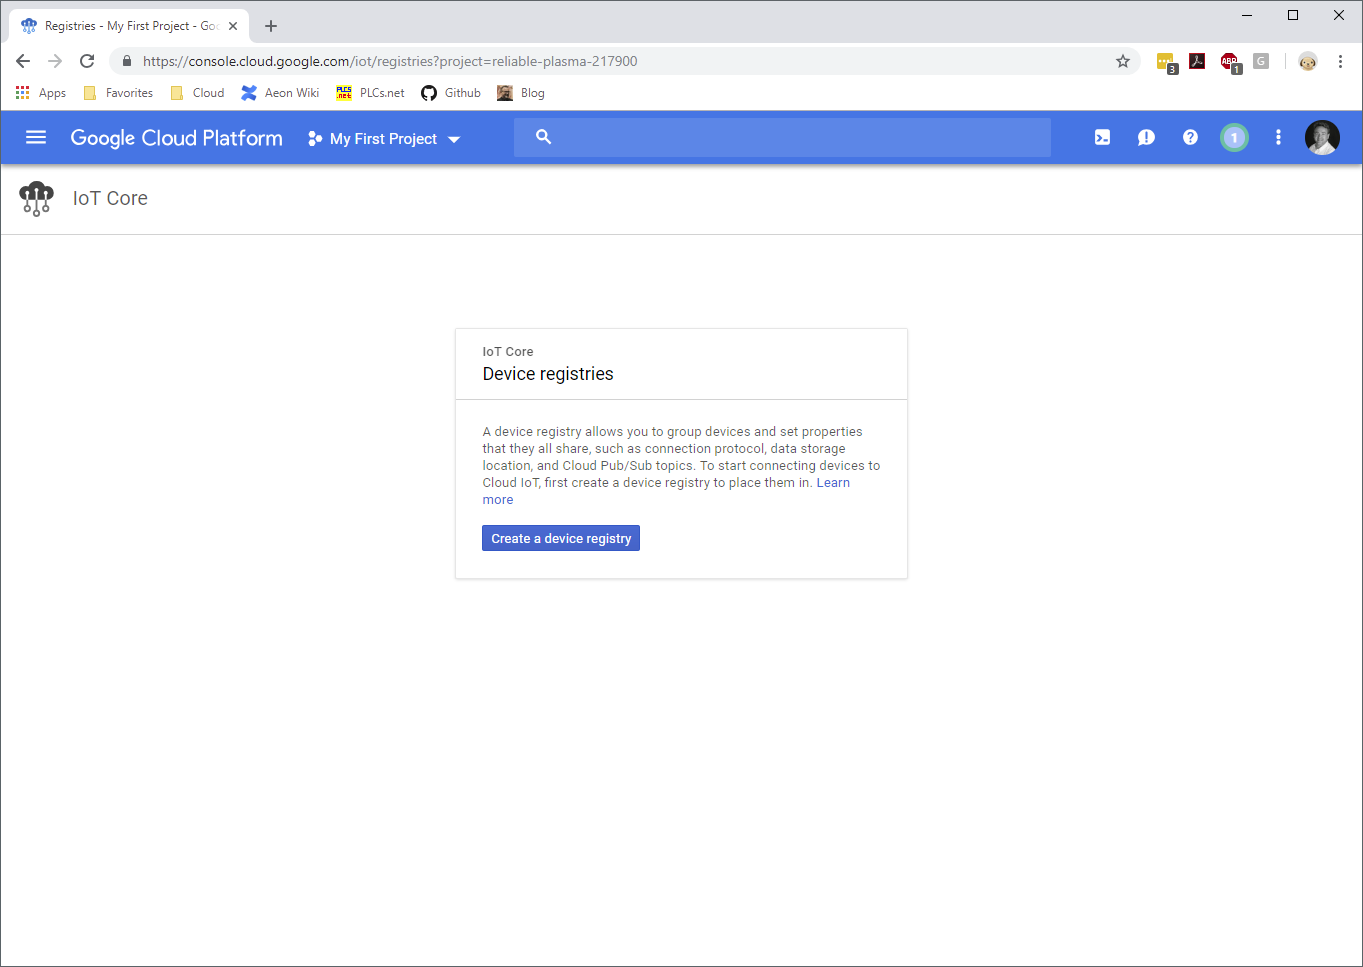Click the grey G extension icon

pos(1261,61)
